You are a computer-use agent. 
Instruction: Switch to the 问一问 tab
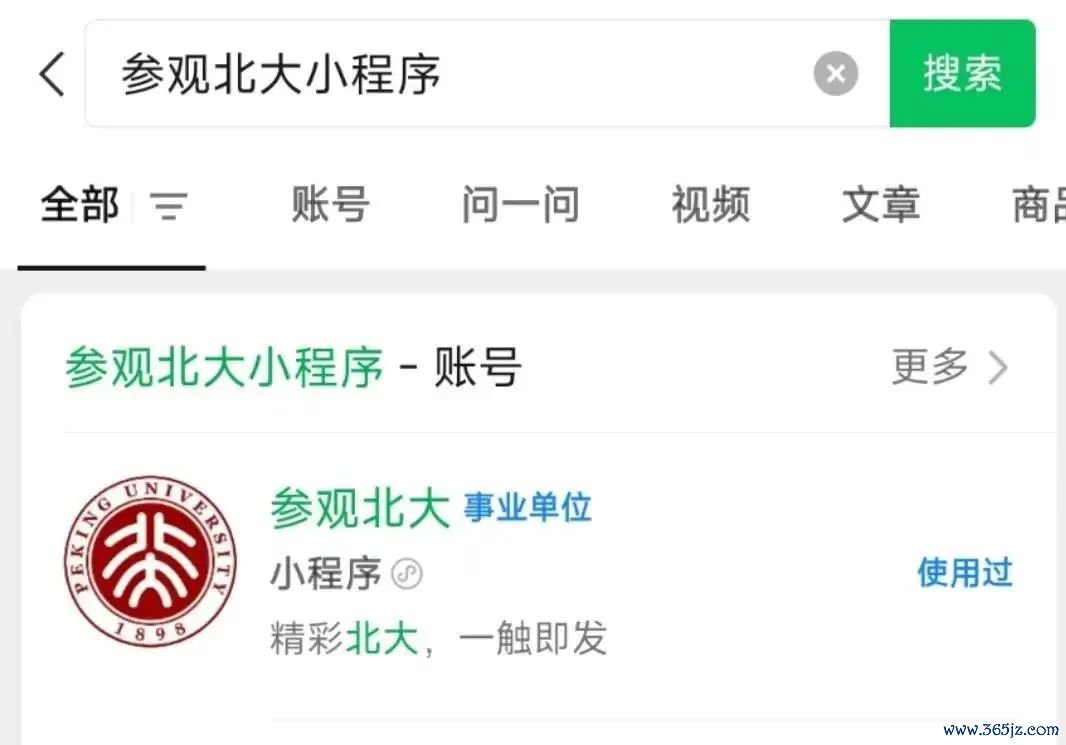[520, 205]
